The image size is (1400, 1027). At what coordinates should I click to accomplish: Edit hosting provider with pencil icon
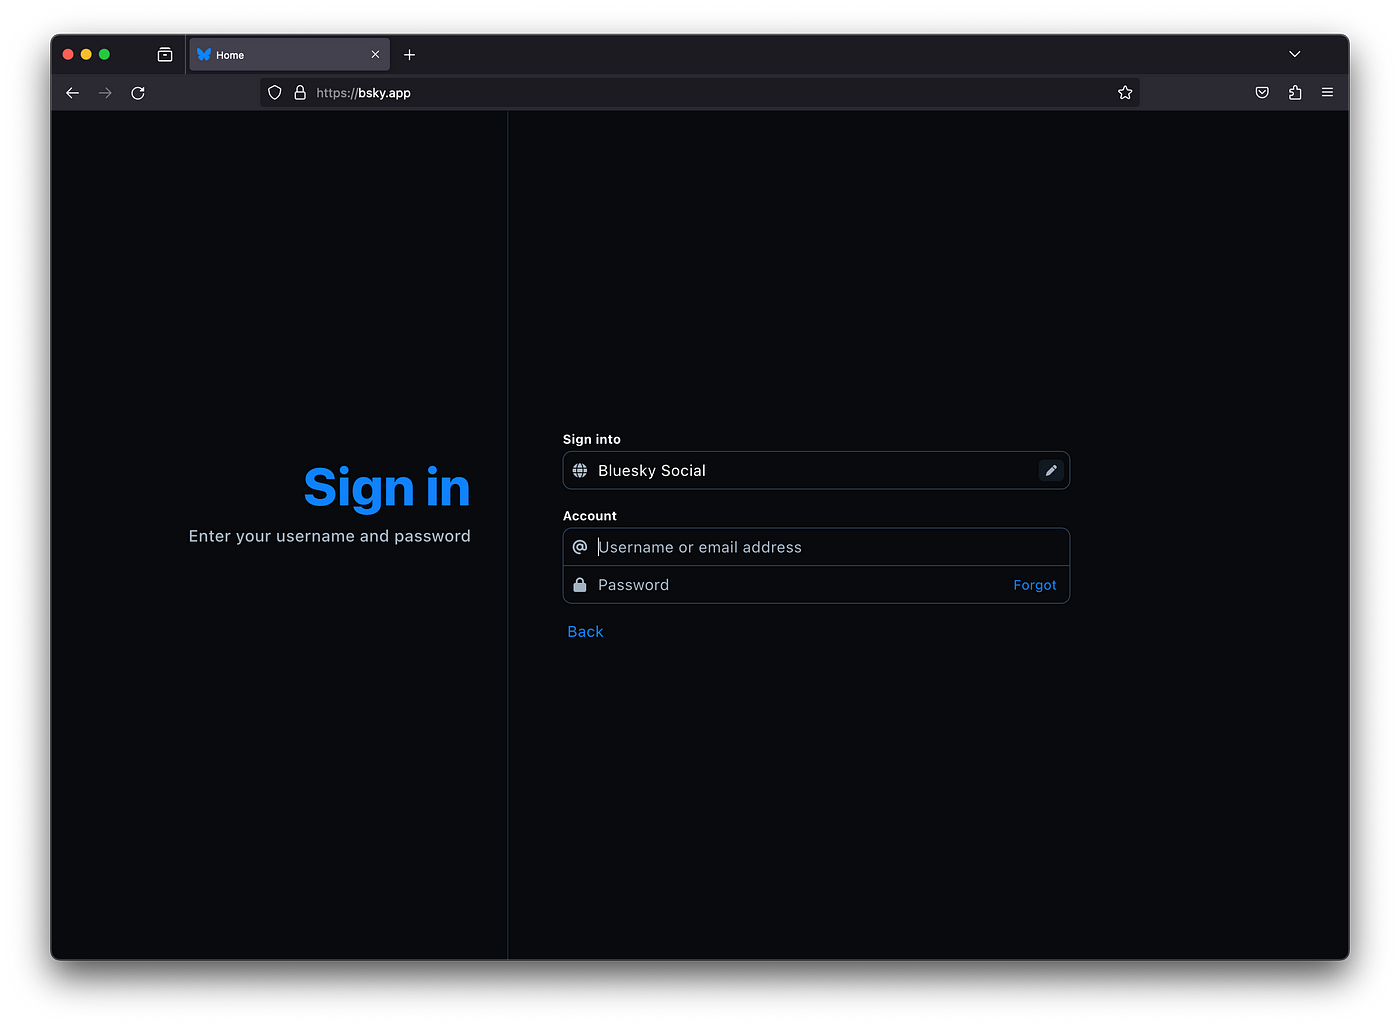coord(1051,471)
